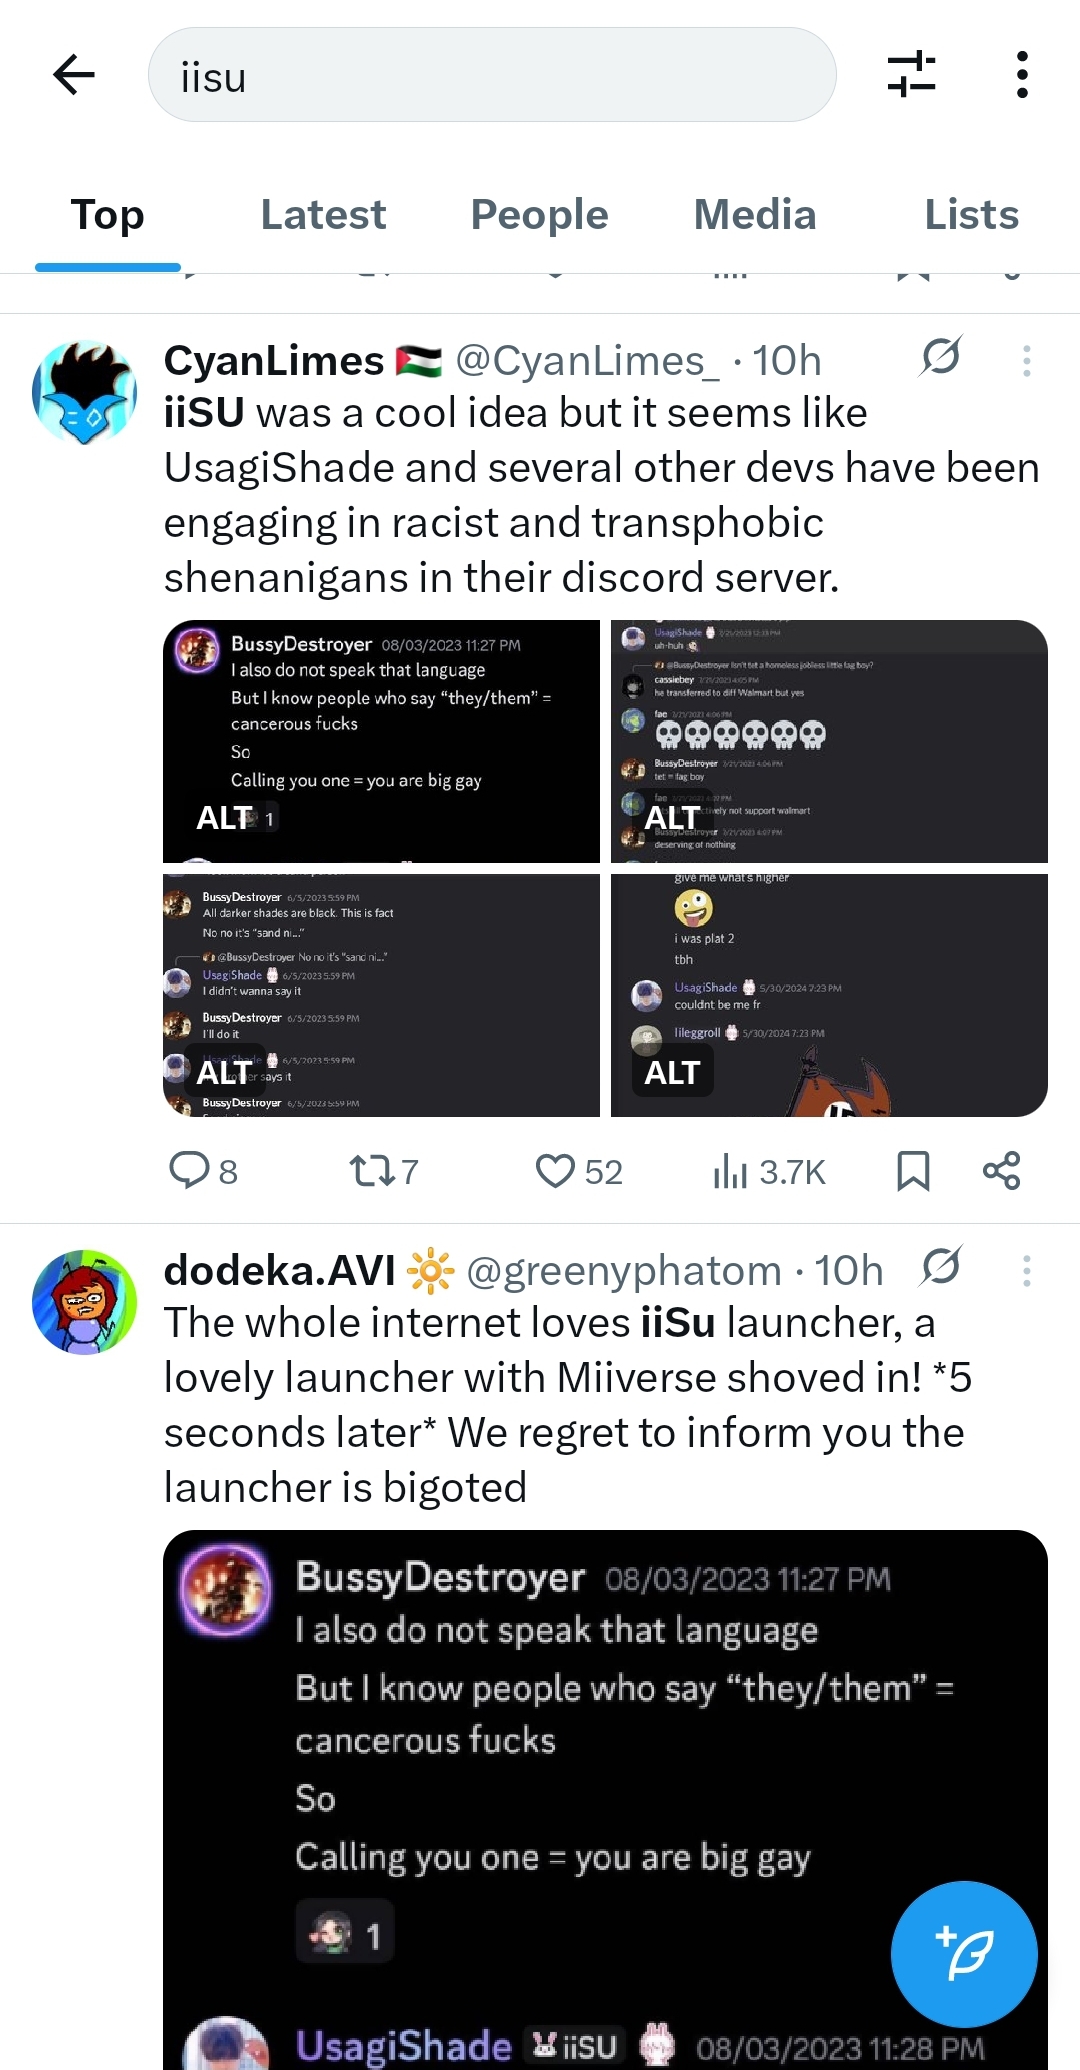Open more options on dodeka.AVI tweet
The width and height of the screenshot is (1080, 2070).
[x=1026, y=1271]
